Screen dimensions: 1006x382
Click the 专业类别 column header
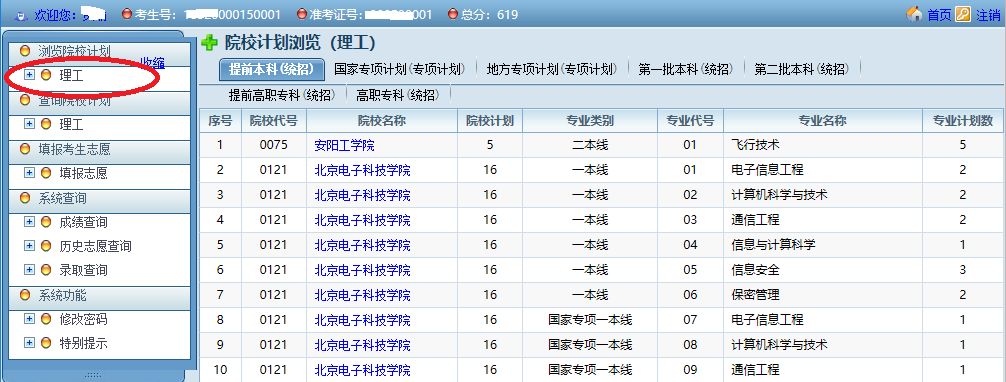590,121
